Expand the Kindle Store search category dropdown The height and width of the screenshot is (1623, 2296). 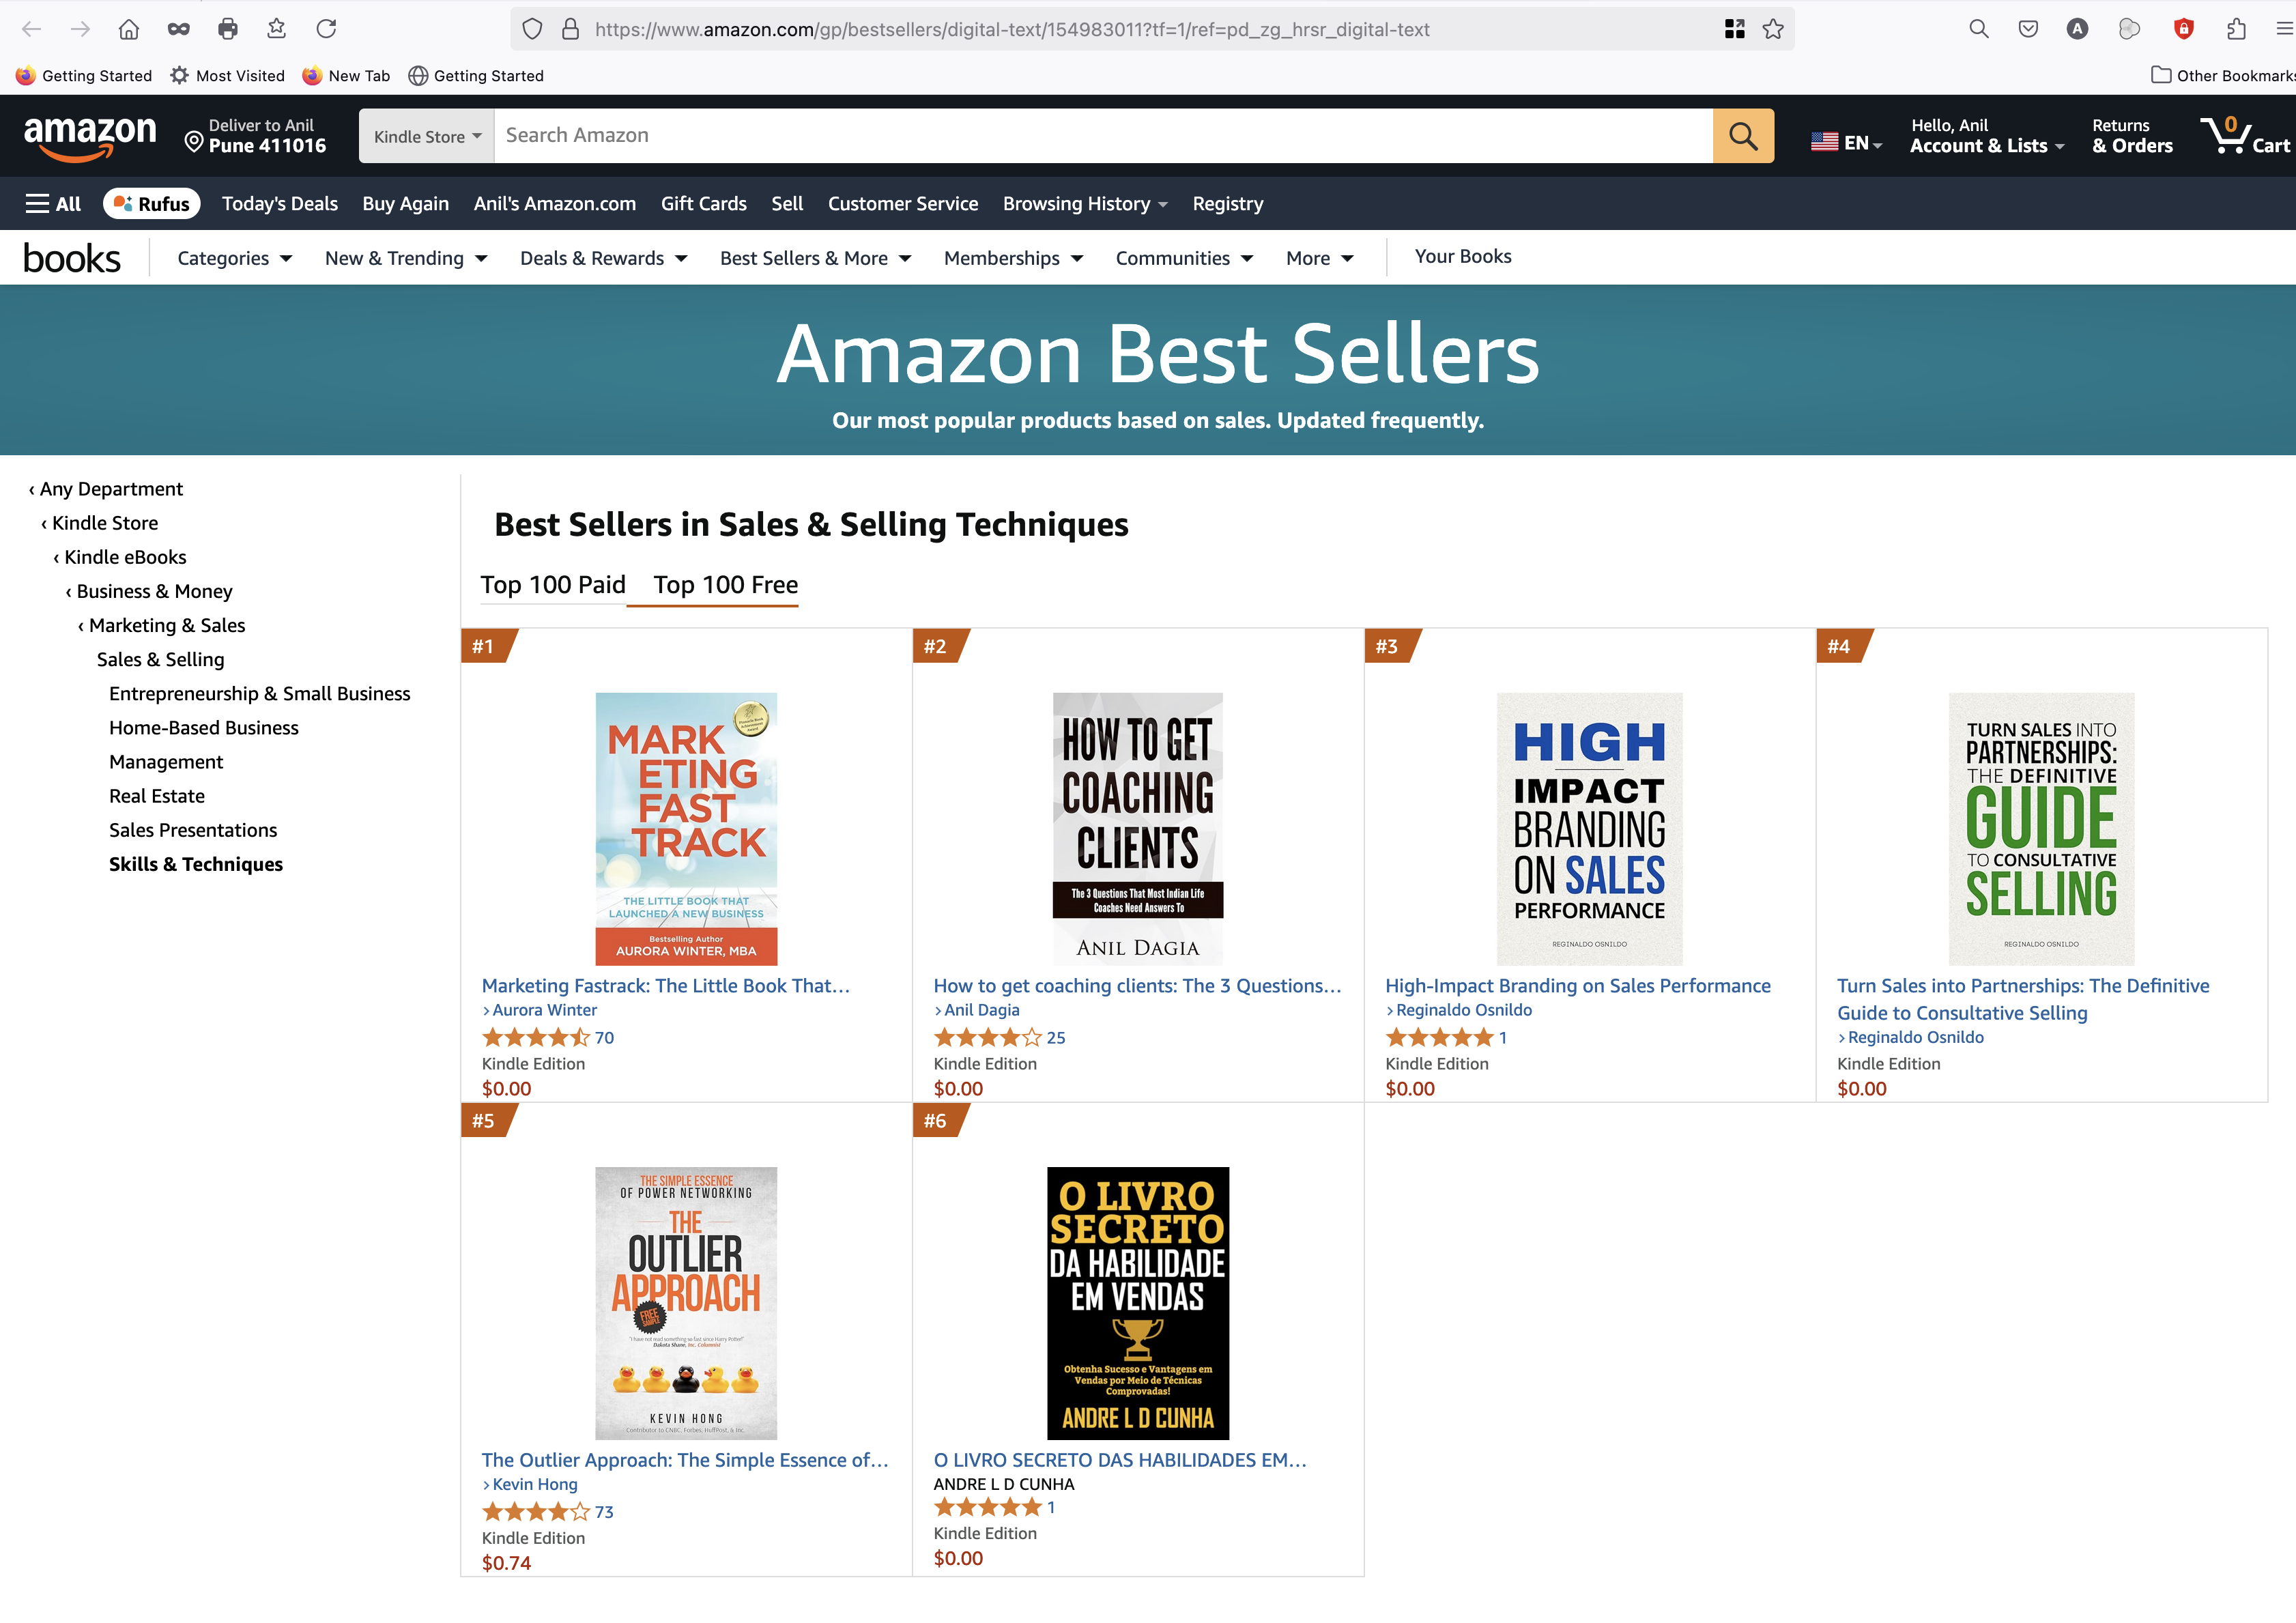[427, 137]
